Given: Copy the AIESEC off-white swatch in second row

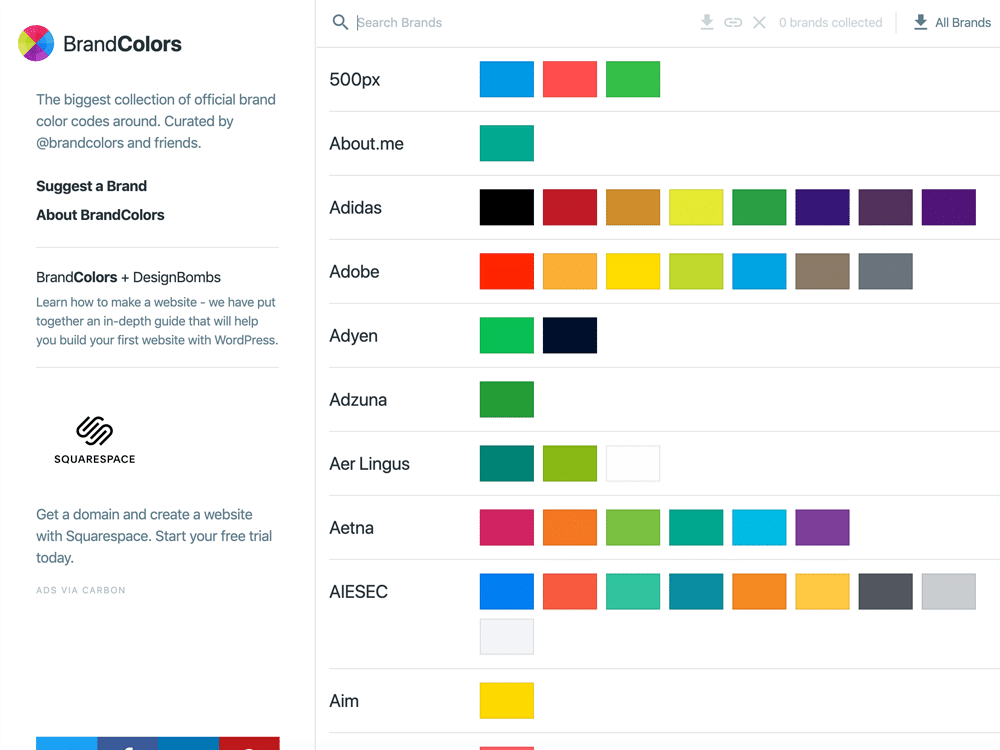Looking at the screenshot, I should point(507,636).
